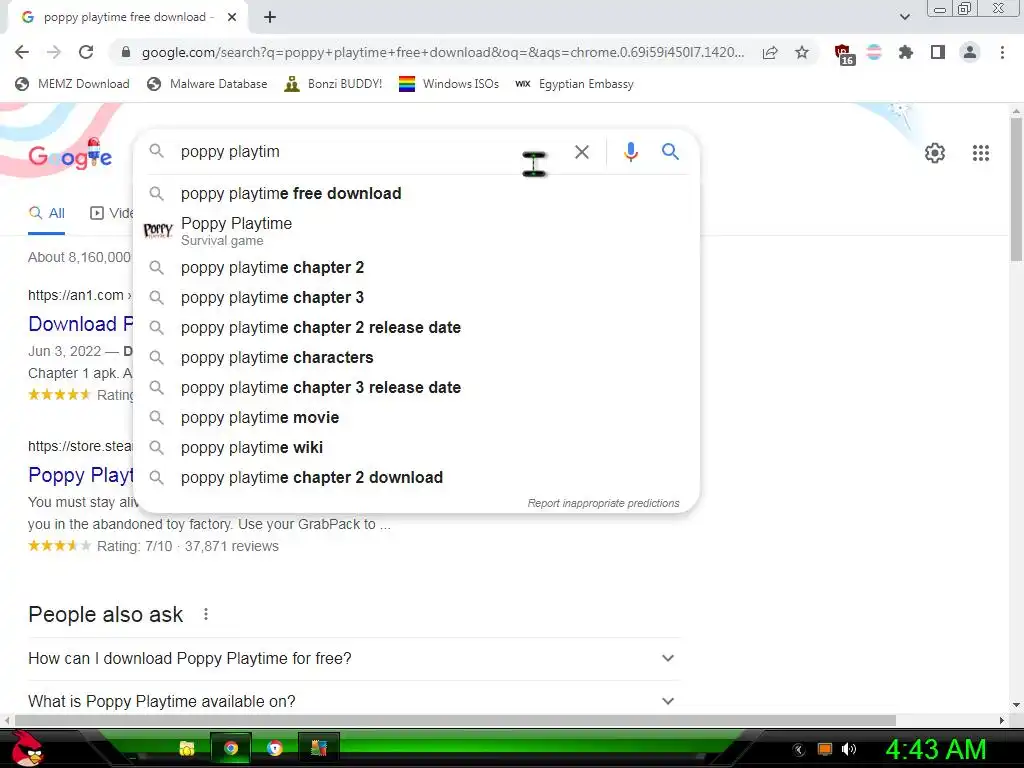
Task: Open a new tab with plus button
Action: pos(270,17)
